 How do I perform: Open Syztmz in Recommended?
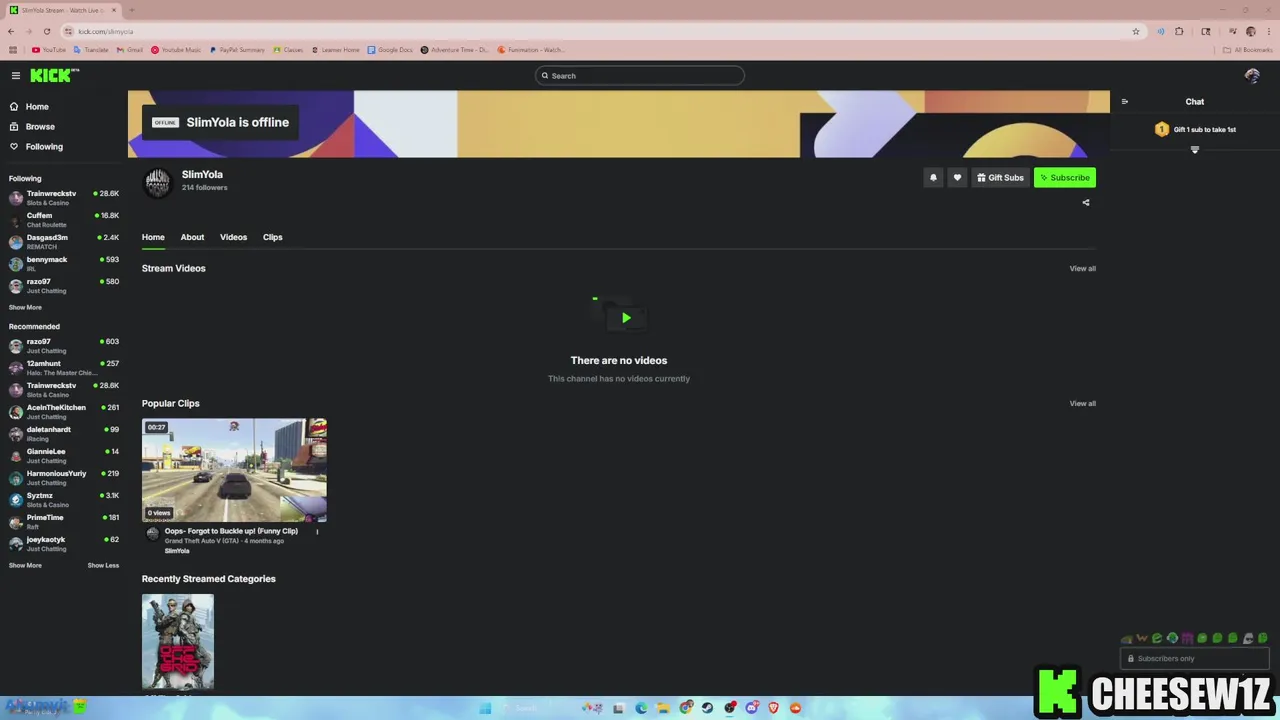(63, 499)
